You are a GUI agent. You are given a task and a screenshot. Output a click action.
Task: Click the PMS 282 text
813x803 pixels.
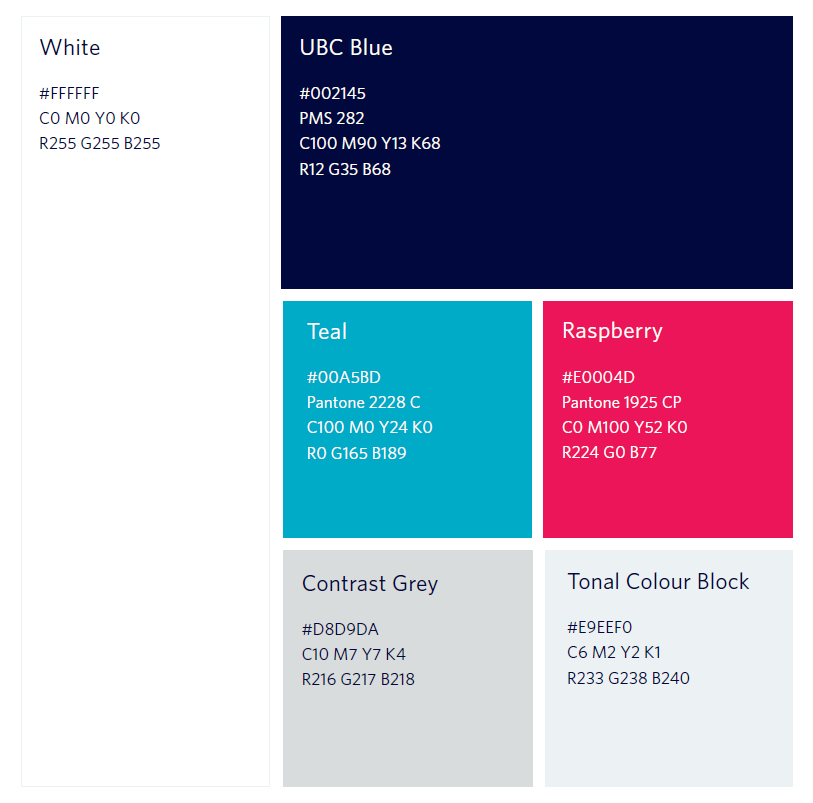point(332,118)
